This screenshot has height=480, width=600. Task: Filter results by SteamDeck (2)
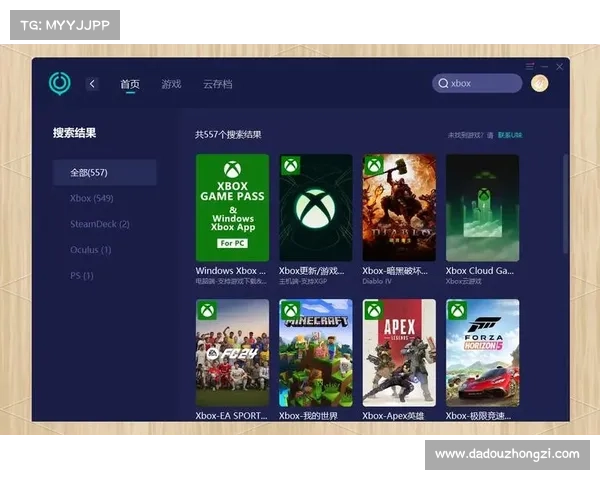coord(99,224)
